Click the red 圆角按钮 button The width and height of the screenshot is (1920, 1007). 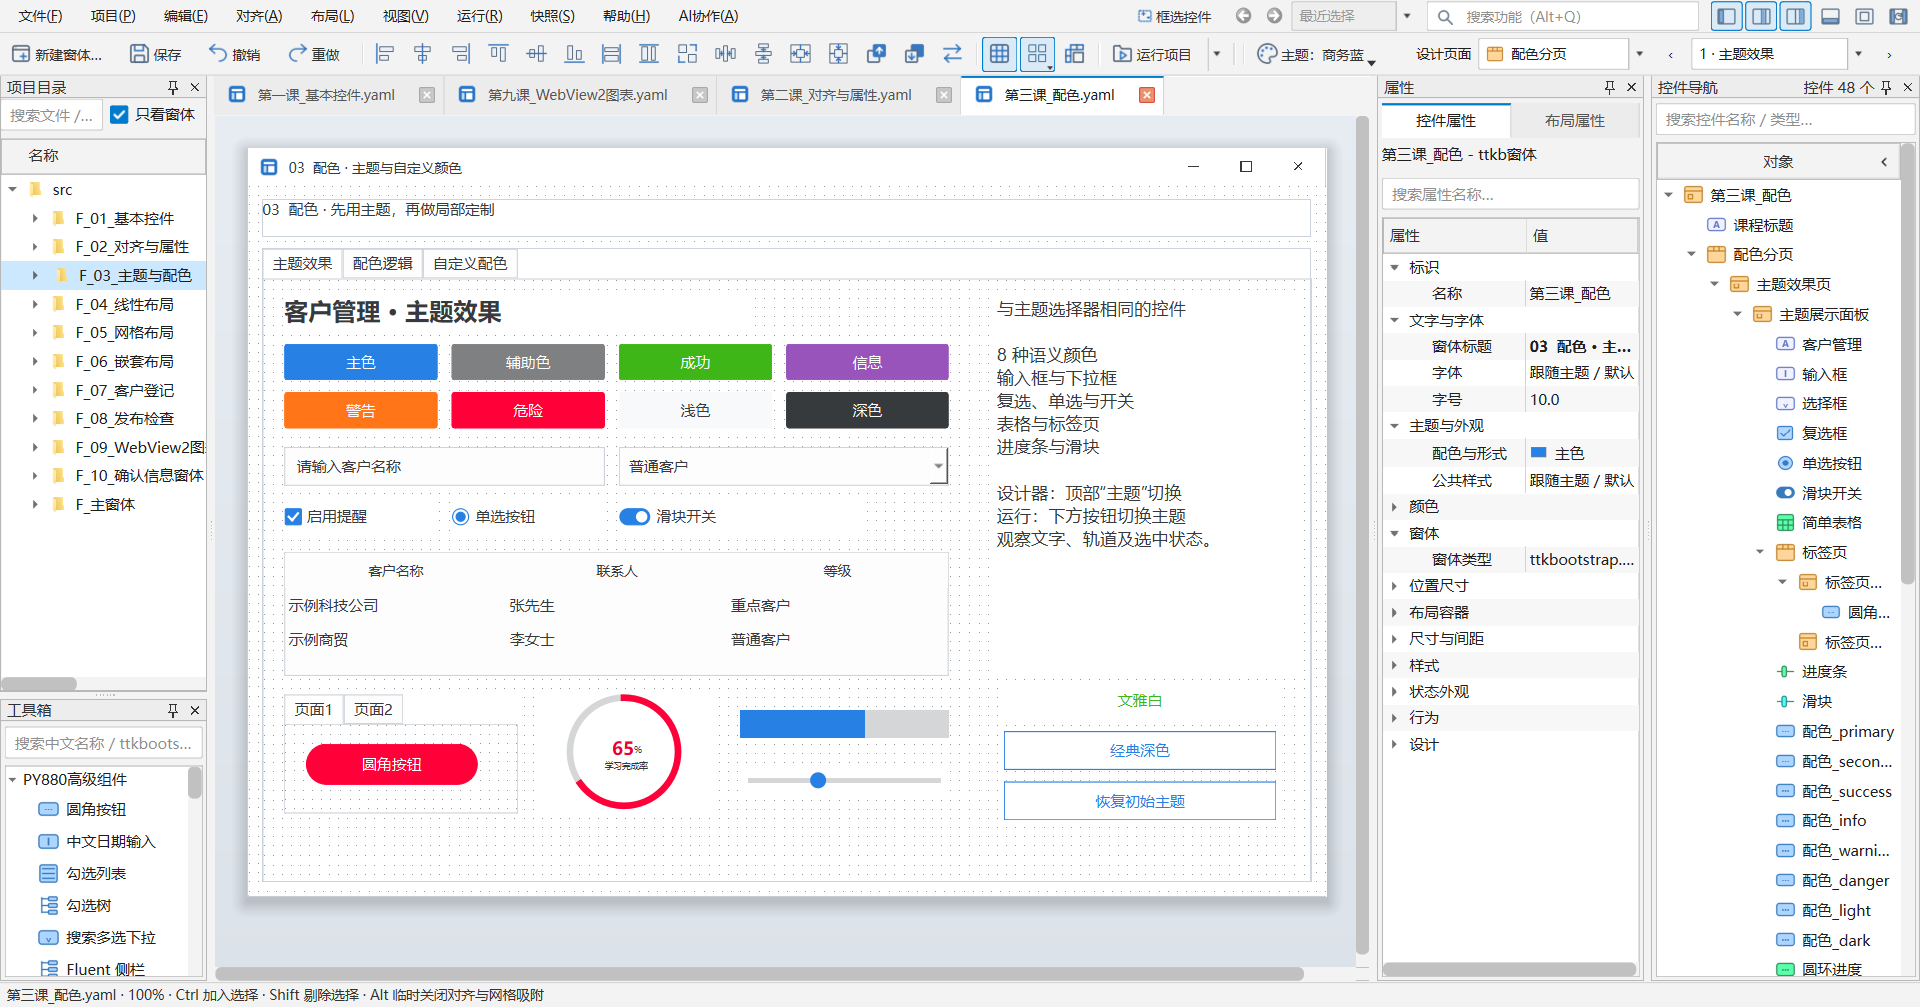click(x=391, y=765)
